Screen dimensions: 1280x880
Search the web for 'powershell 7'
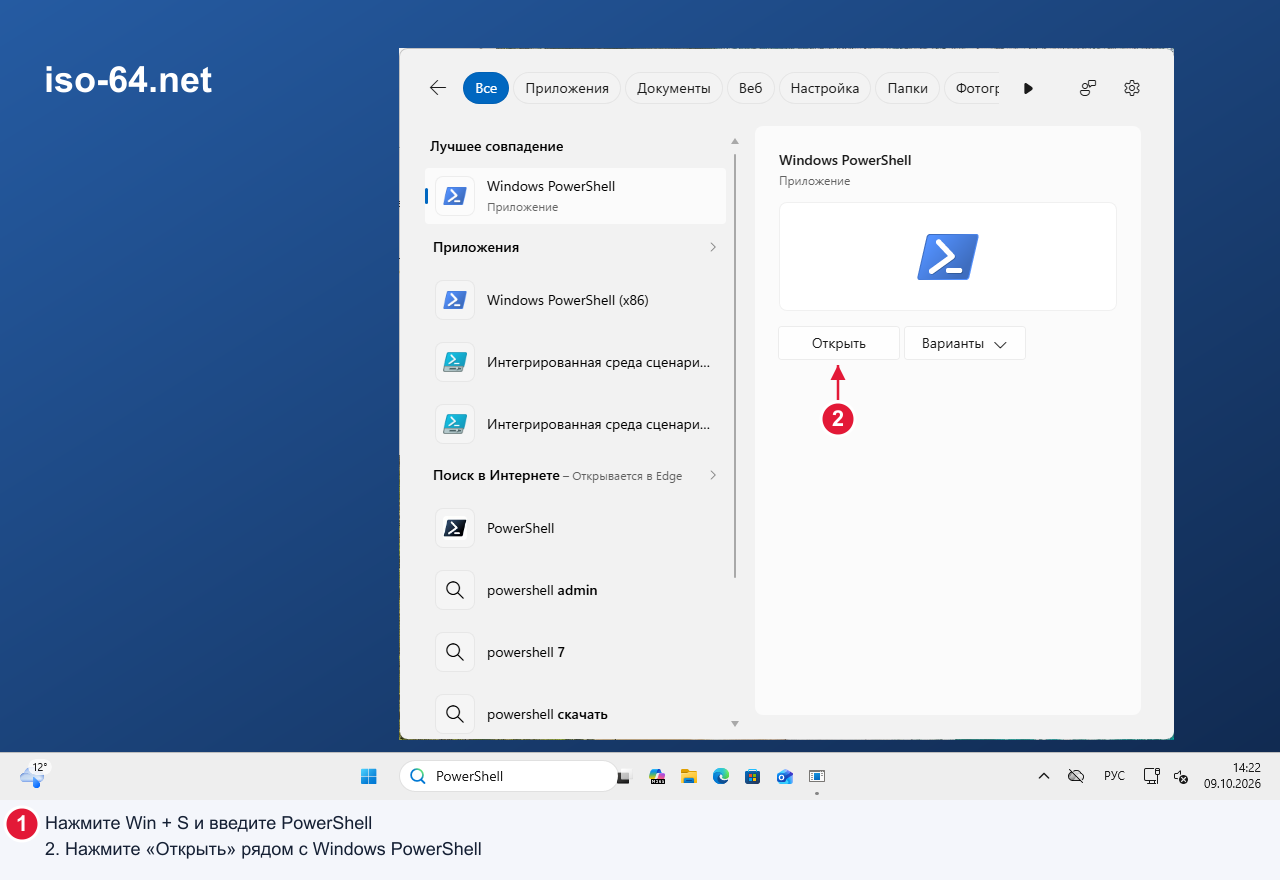click(x=576, y=652)
